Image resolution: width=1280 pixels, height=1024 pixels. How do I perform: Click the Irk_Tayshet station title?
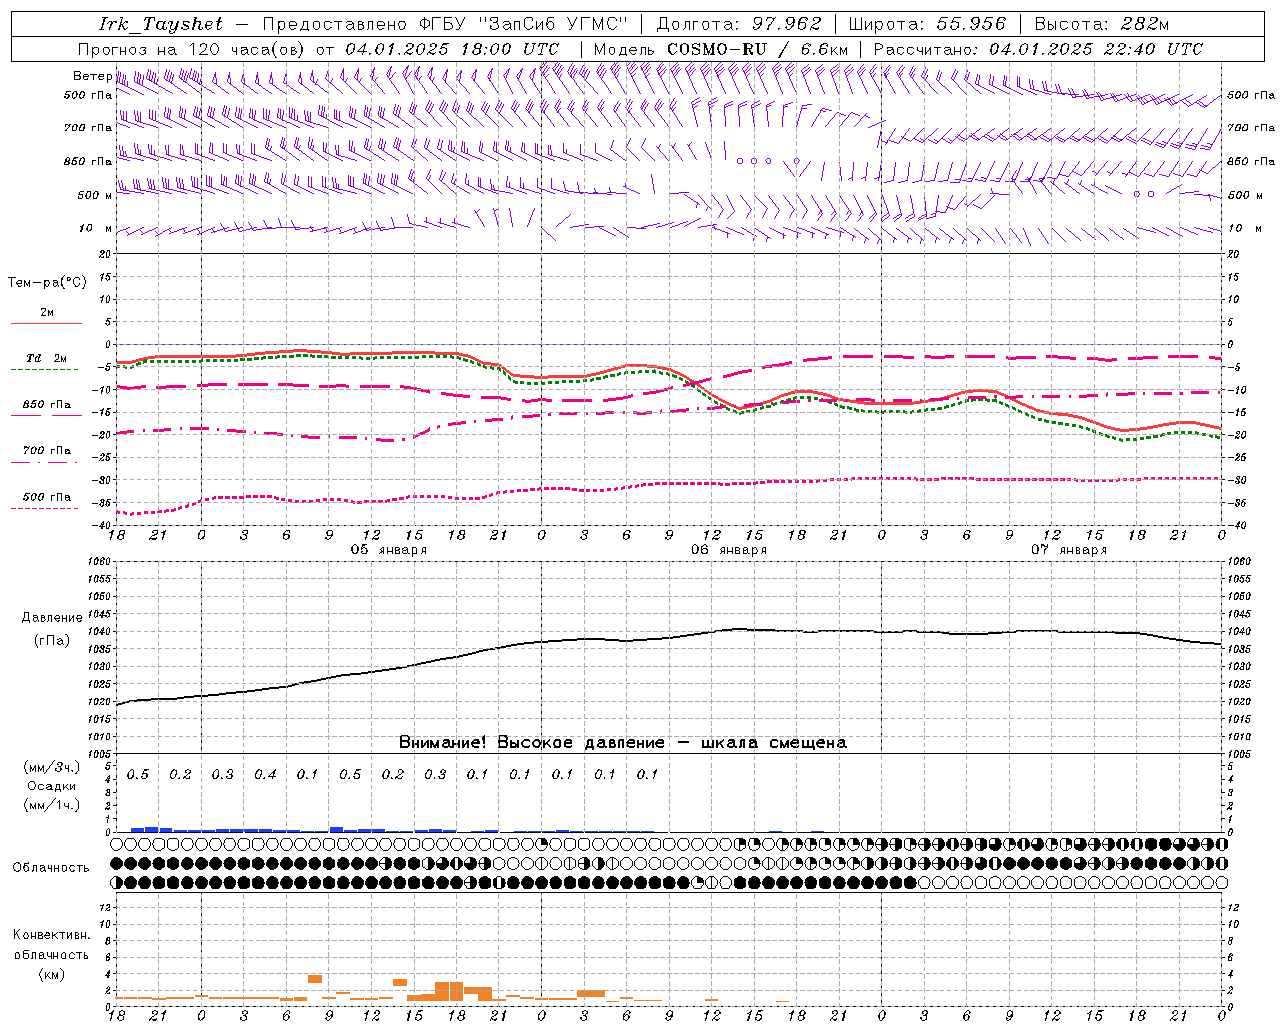point(161,24)
